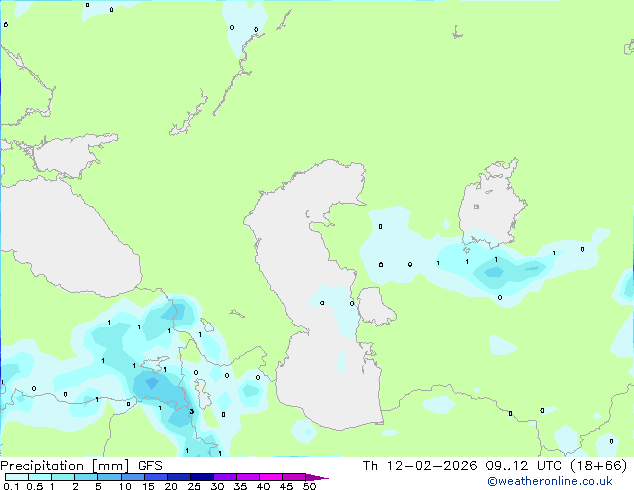Select the 0.1–0.5 mm legend color swatch
Screen dimensions: 634x490
click(x=17, y=477)
